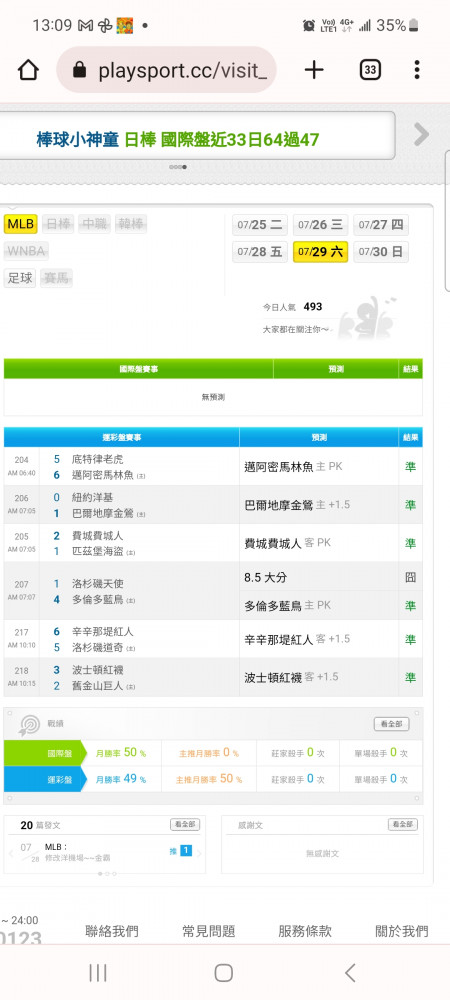
Task: Click 主推月勝率 50% statistic
Action: (208, 779)
